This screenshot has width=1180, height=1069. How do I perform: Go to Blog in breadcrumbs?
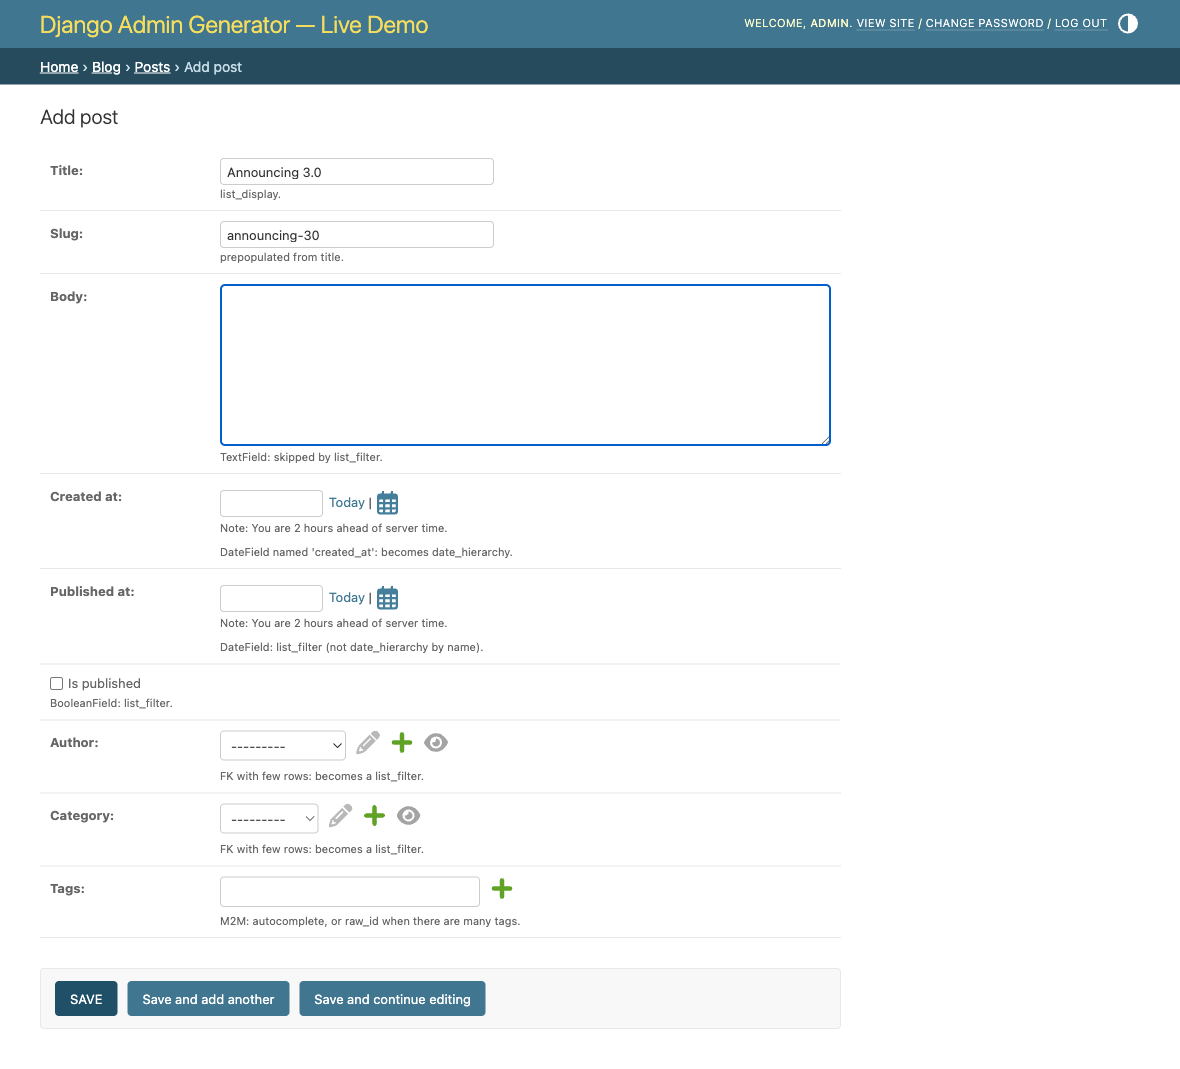(x=106, y=67)
